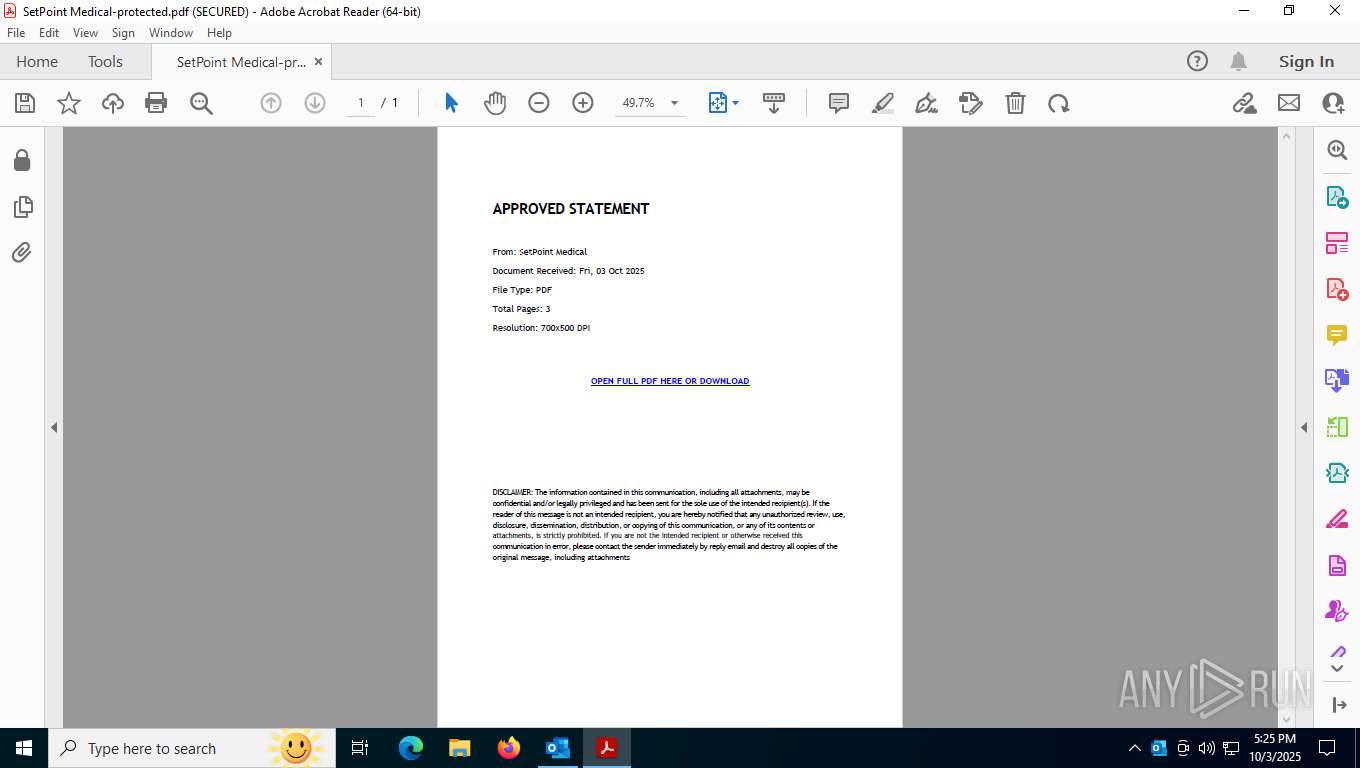
Task: Print the document with the printer icon
Action: tap(156, 103)
